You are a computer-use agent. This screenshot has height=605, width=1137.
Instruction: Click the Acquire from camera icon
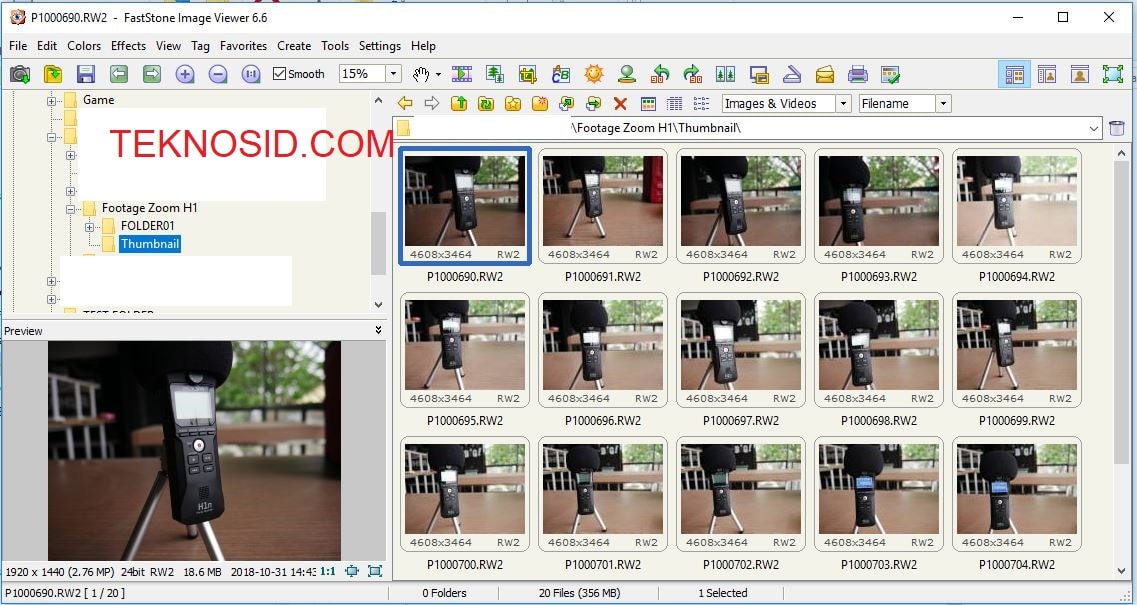click(20, 74)
